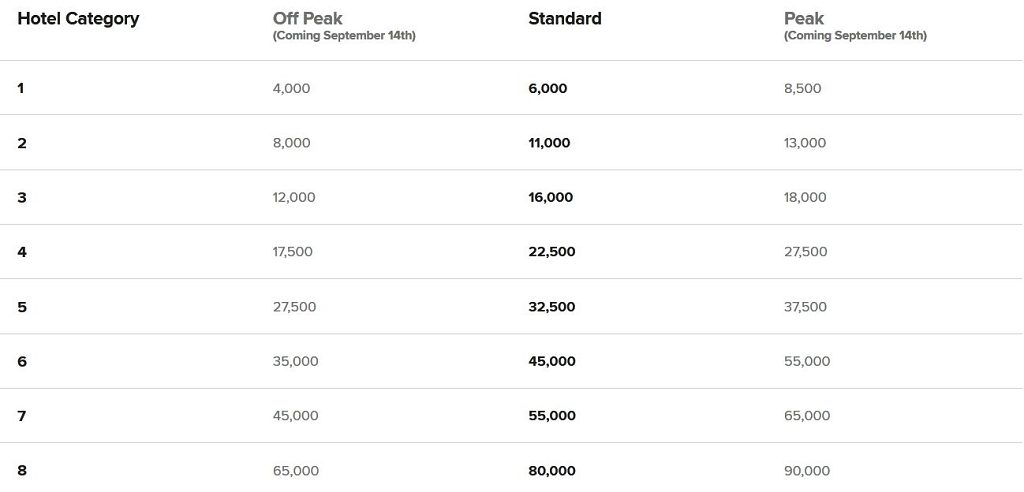The image size is (1024, 492).
Task: Select the 80,000 Standard value
Action: point(552,470)
